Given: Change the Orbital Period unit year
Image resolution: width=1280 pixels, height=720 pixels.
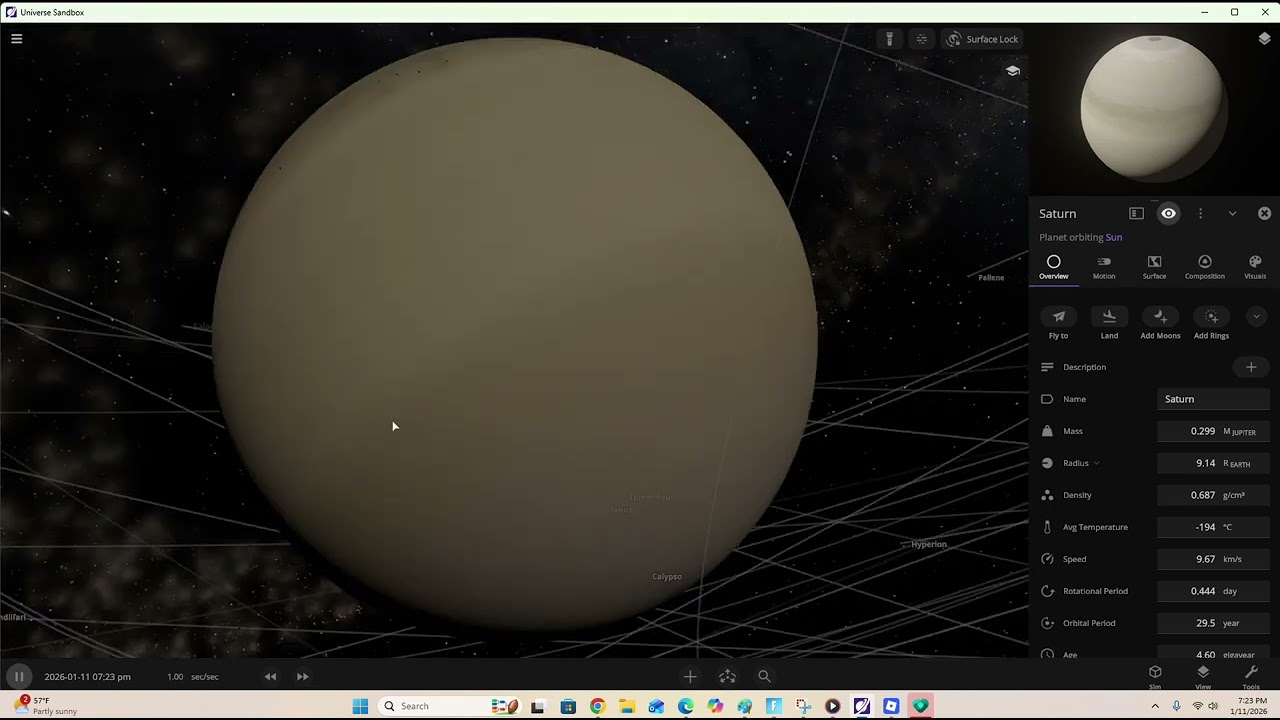Looking at the screenshot, I should tap(1231, 623).
